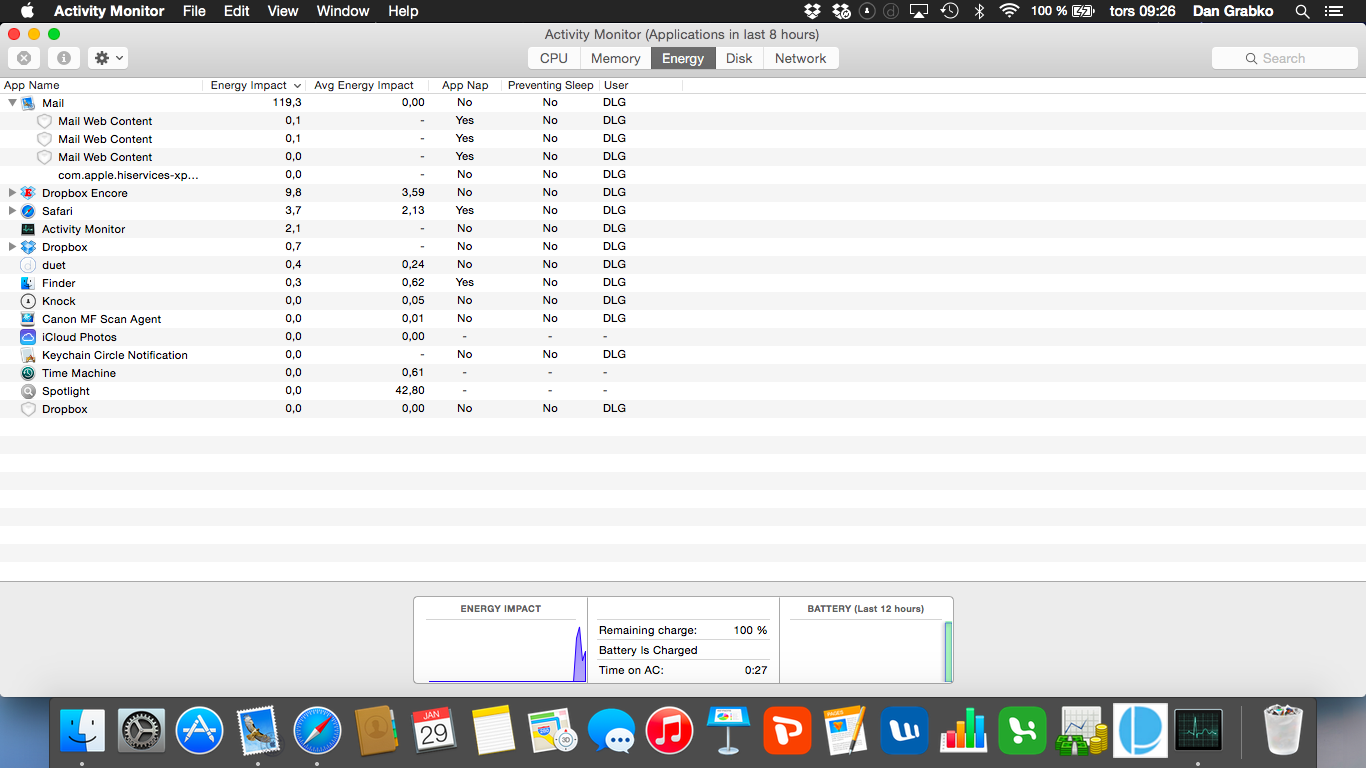
Task: Expand the Dropbox Encore process group
Action: [x=13, y=193]
